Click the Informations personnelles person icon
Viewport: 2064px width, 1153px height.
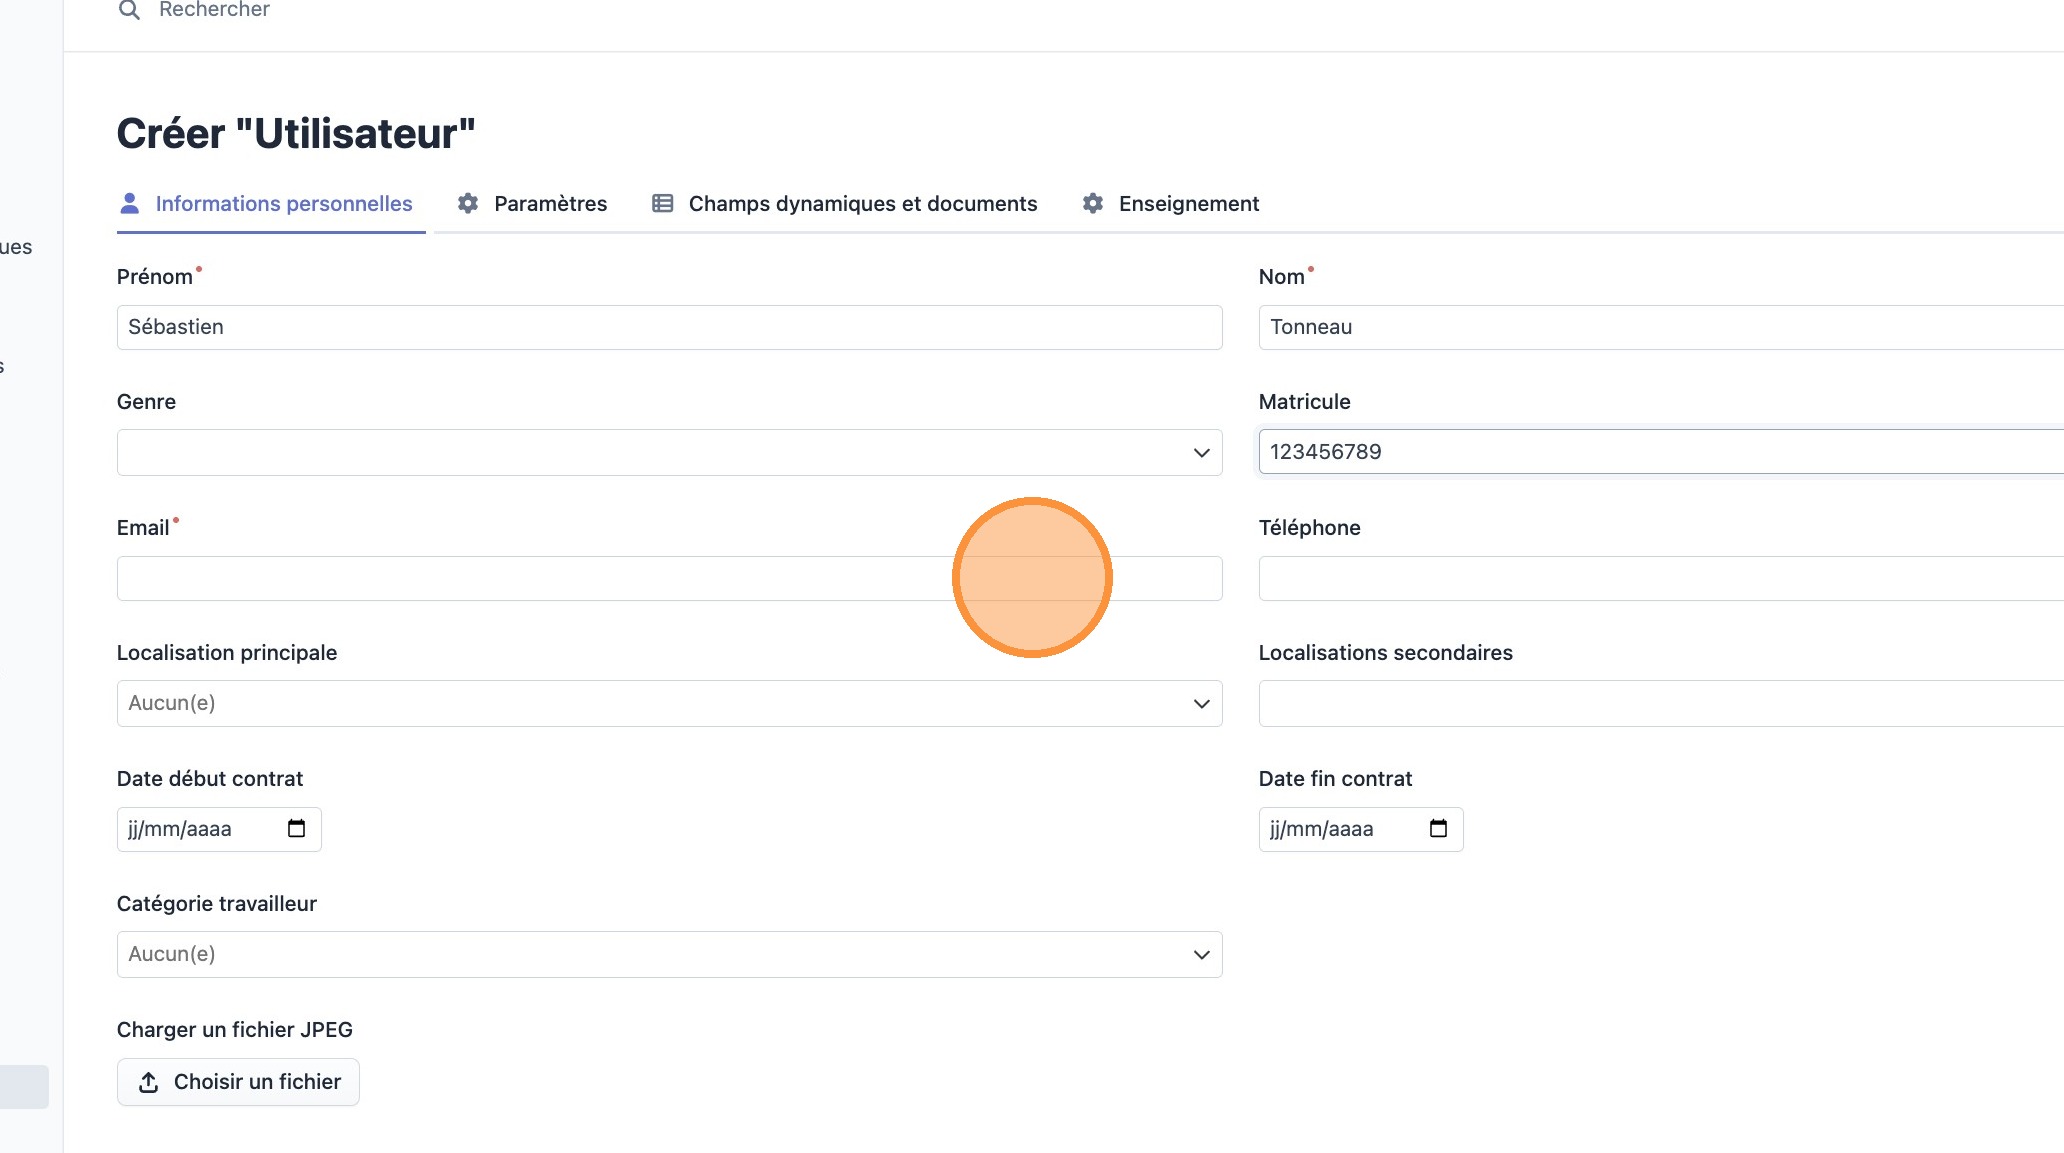[129, 204]
